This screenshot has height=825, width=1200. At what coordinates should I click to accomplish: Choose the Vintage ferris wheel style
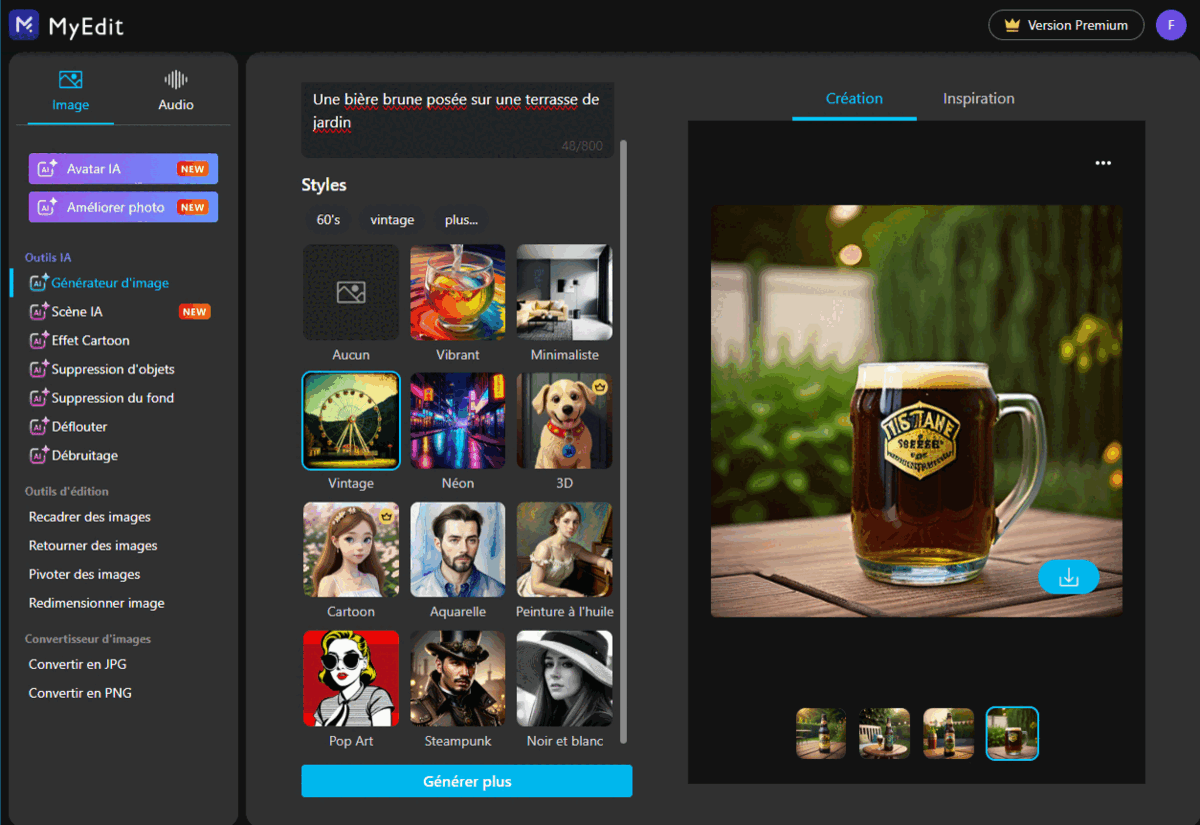click(x=351, y=421)
